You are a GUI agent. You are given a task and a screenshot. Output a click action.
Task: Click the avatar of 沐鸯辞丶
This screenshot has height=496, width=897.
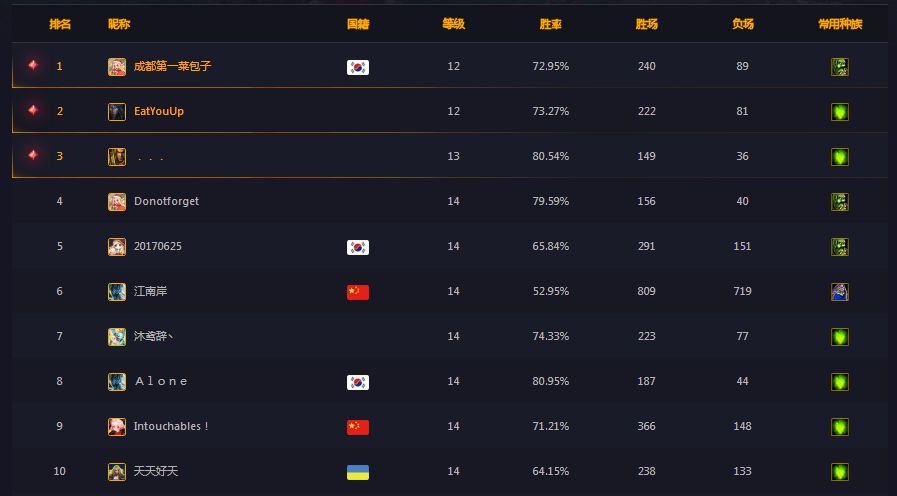point(117,337)
